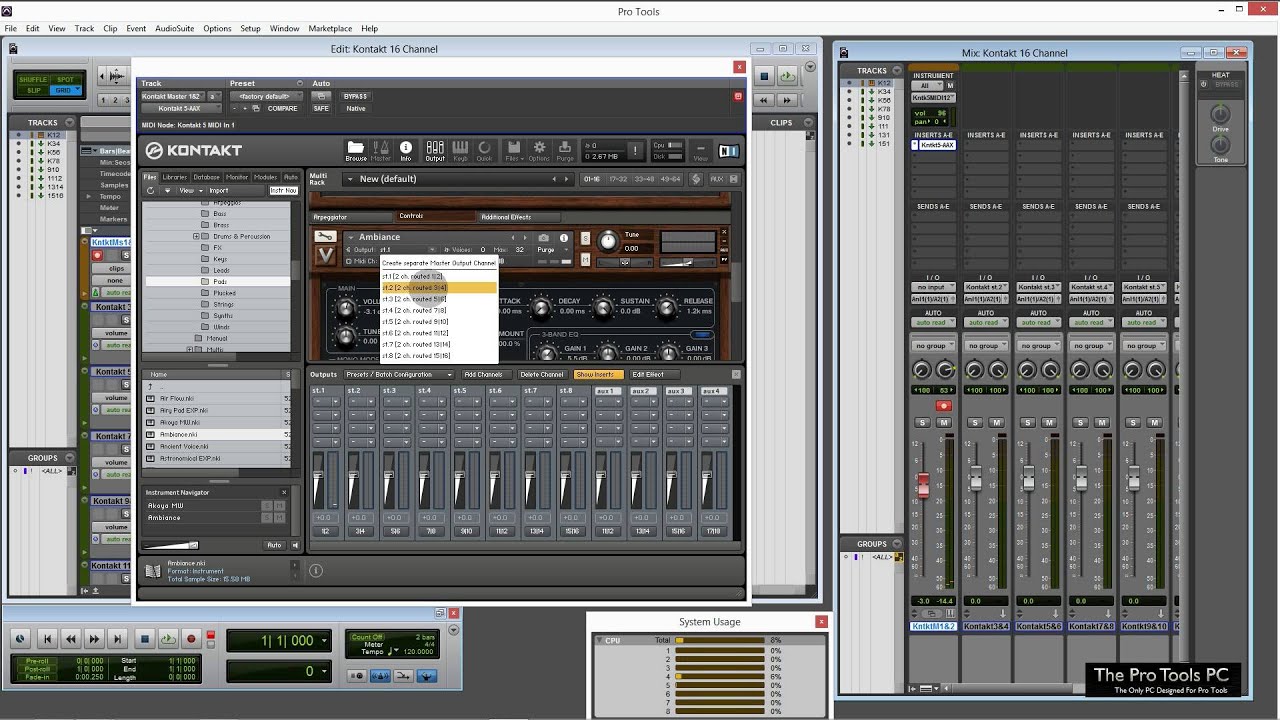Click the Kontakt Info icon
The image size is (1280, 720).
(x=406, y=150)
